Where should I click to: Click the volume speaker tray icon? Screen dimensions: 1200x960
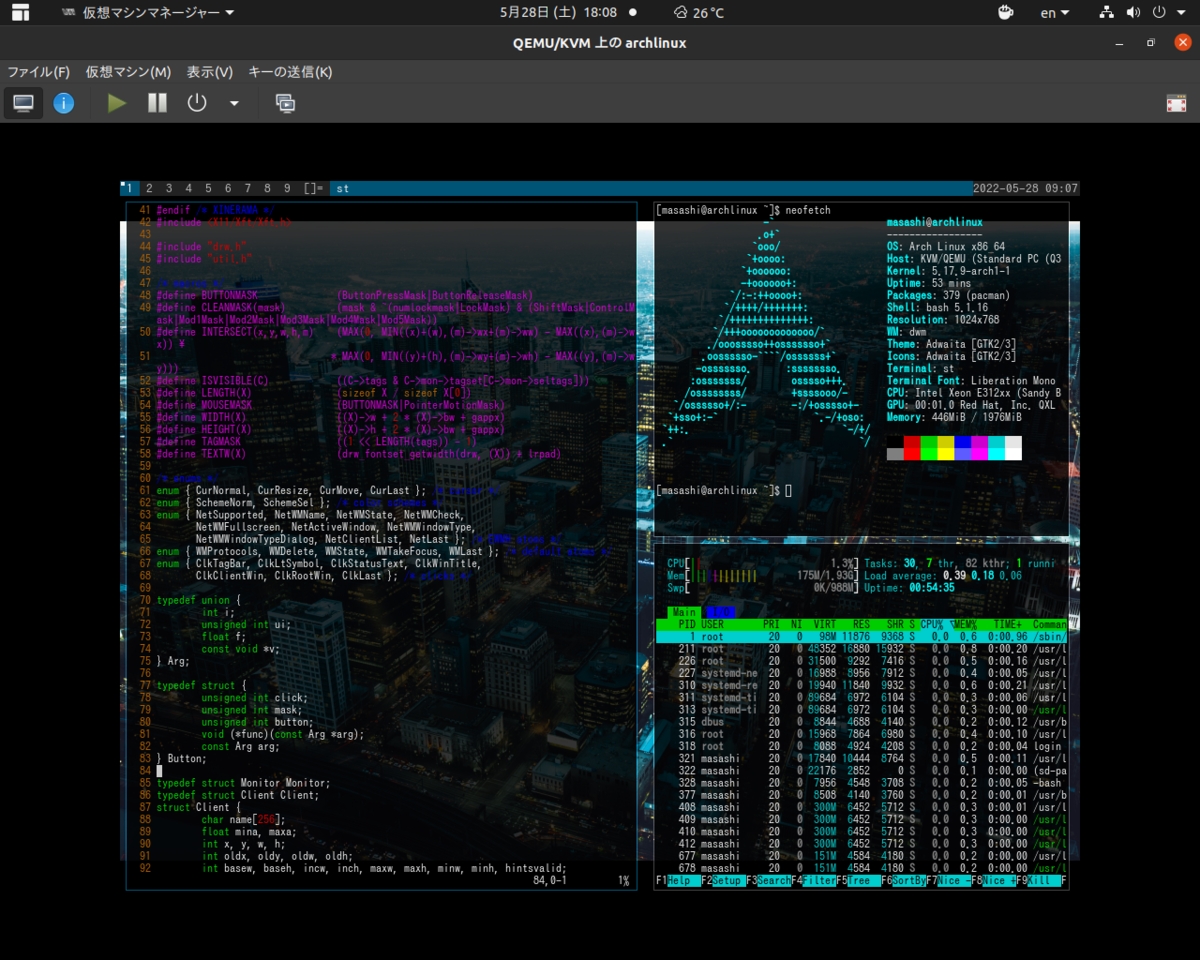click(1132, 13)
